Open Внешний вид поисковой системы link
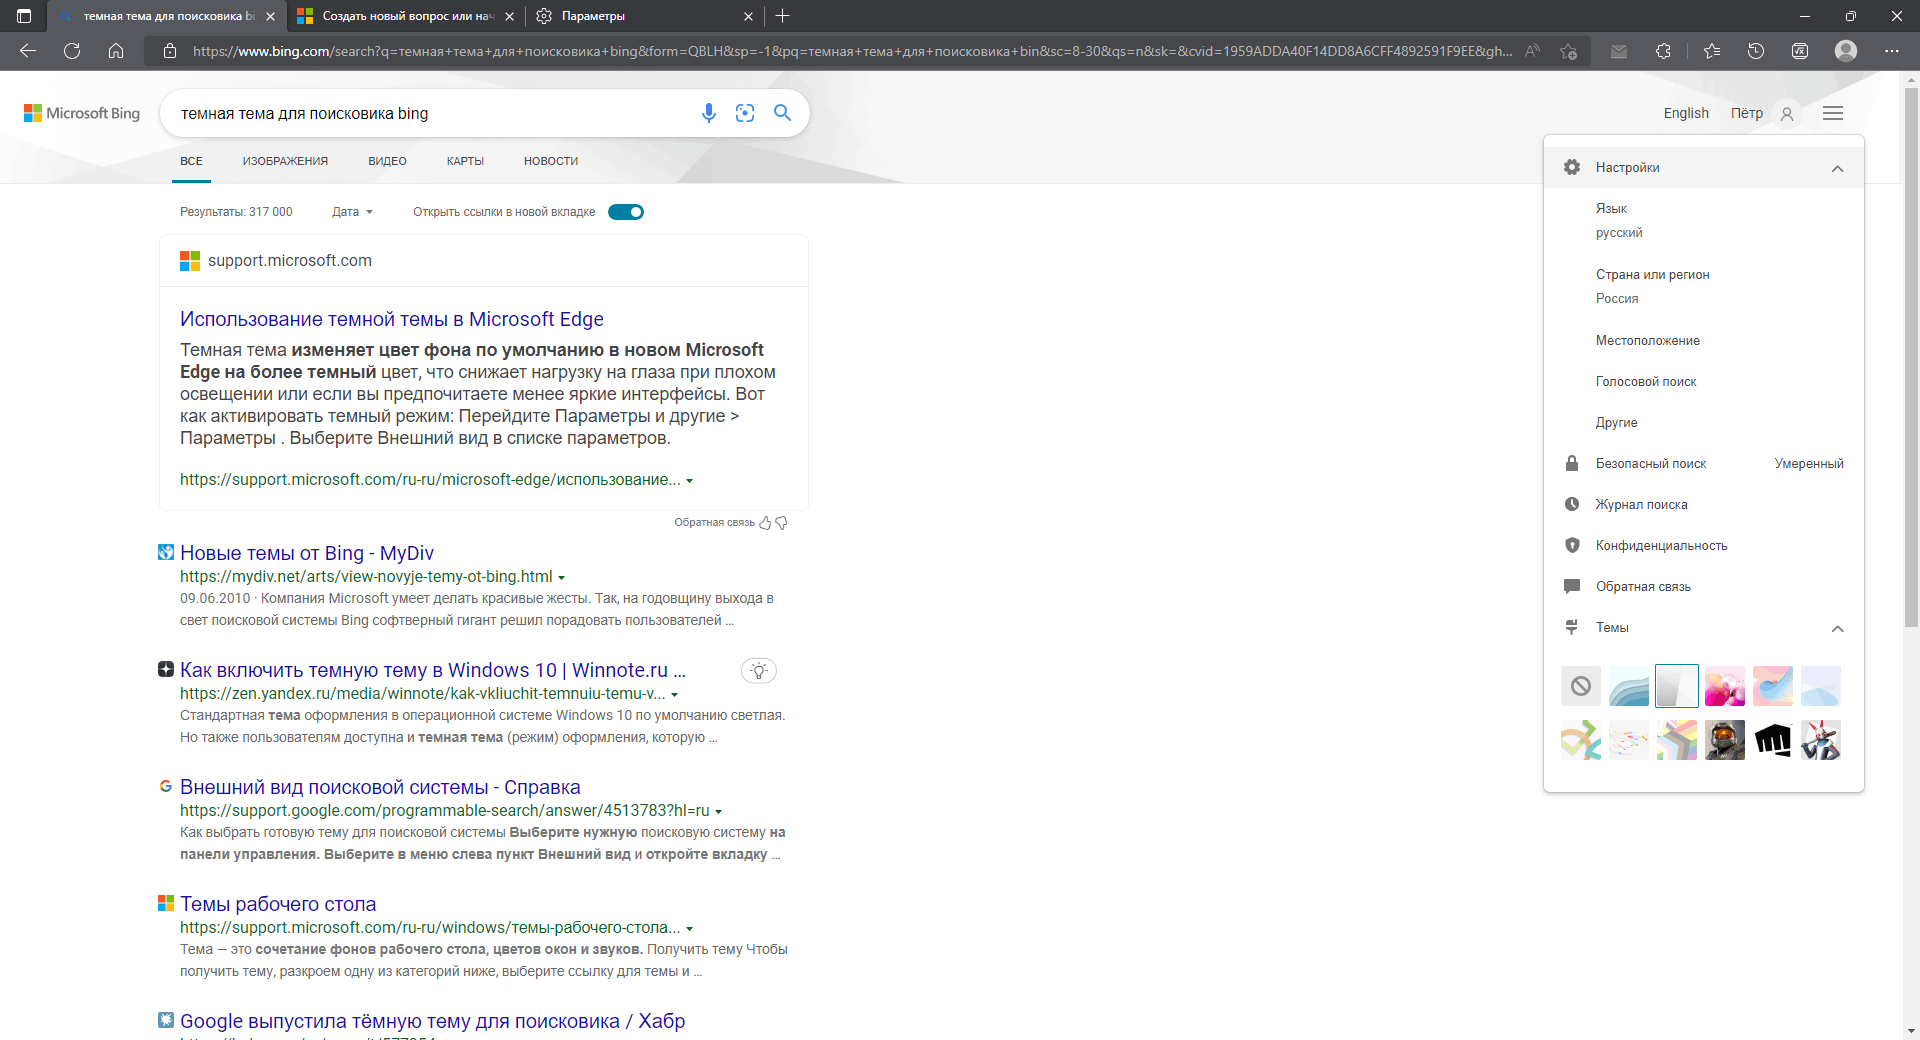1920x1040 pixels. coord(380,787)
